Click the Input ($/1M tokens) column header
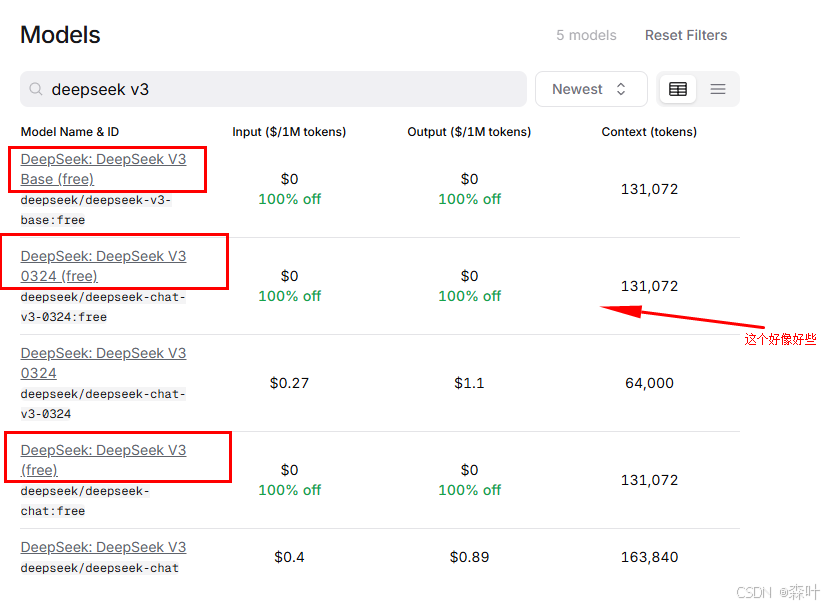Screen dimensions: 832x608 289,132
